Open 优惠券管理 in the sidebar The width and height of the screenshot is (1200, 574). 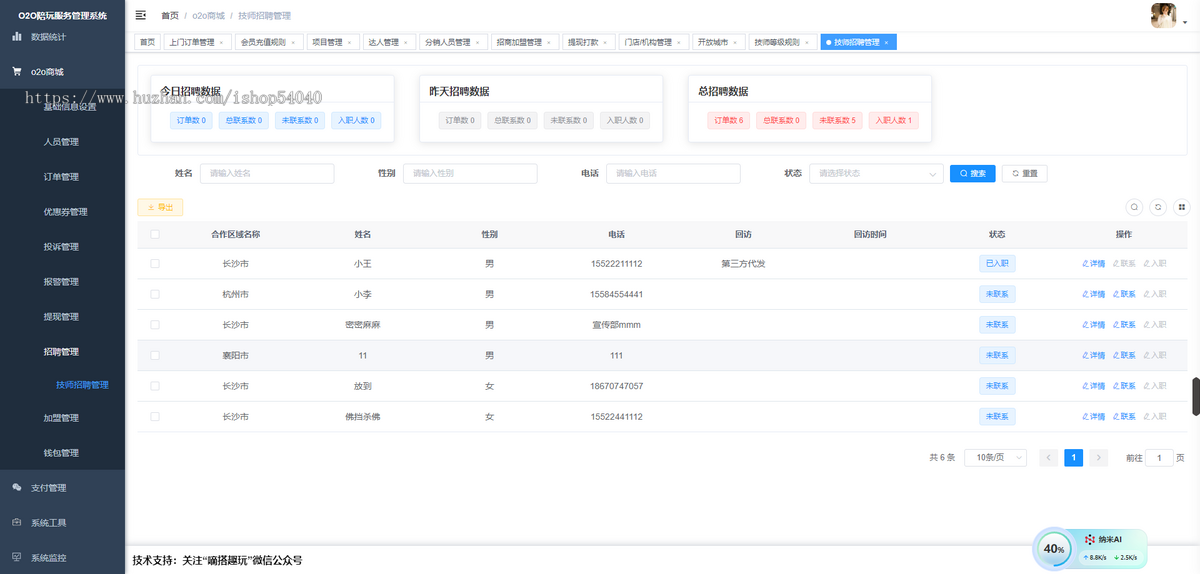click(66, 212)
